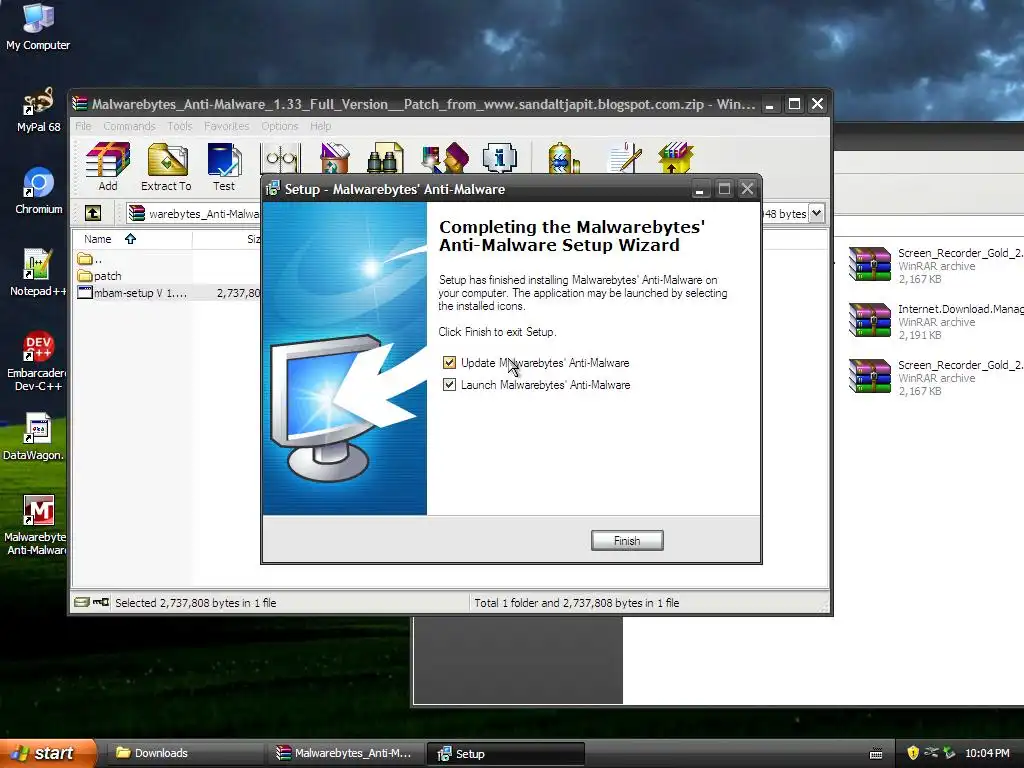The height and width of the screenshot is (768, 1024).
Task: Open the File menu in WinRAR
Action: coord(83,126)
